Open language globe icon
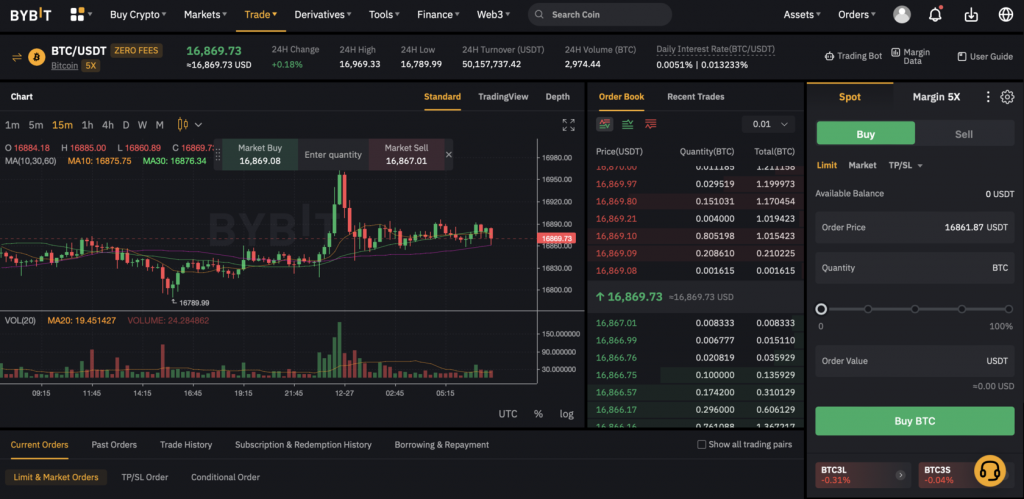The image size is (1024, 499). pos(1006,14)
